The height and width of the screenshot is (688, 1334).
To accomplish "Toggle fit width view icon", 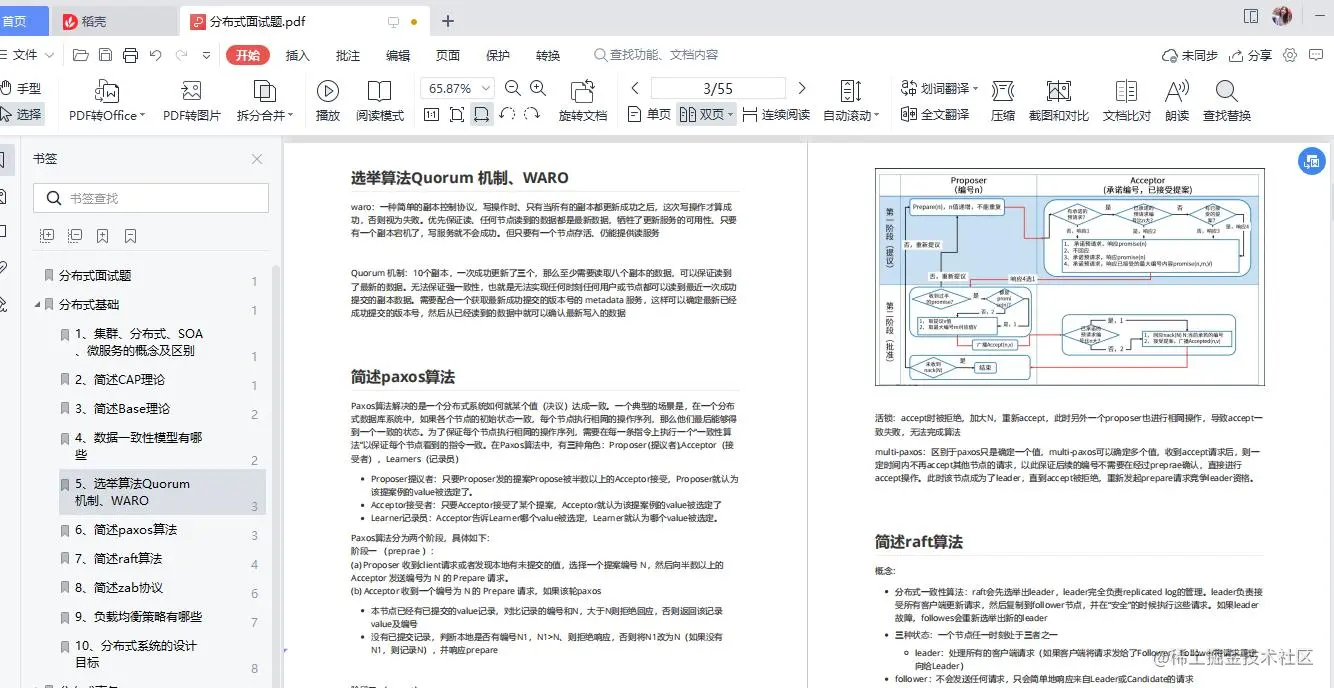I will tap(482, 114).
